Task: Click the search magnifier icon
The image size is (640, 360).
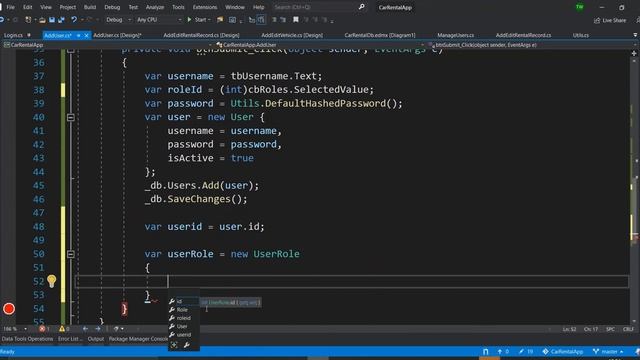Action: point(361,7)
